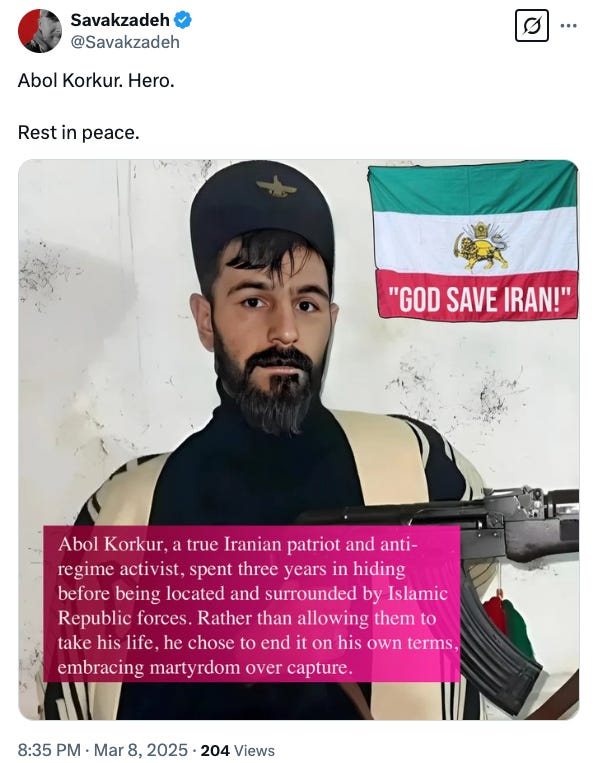Click the blue verified badge
The image size is (595, 763).
pyautogui.click(x=182, y=20)
